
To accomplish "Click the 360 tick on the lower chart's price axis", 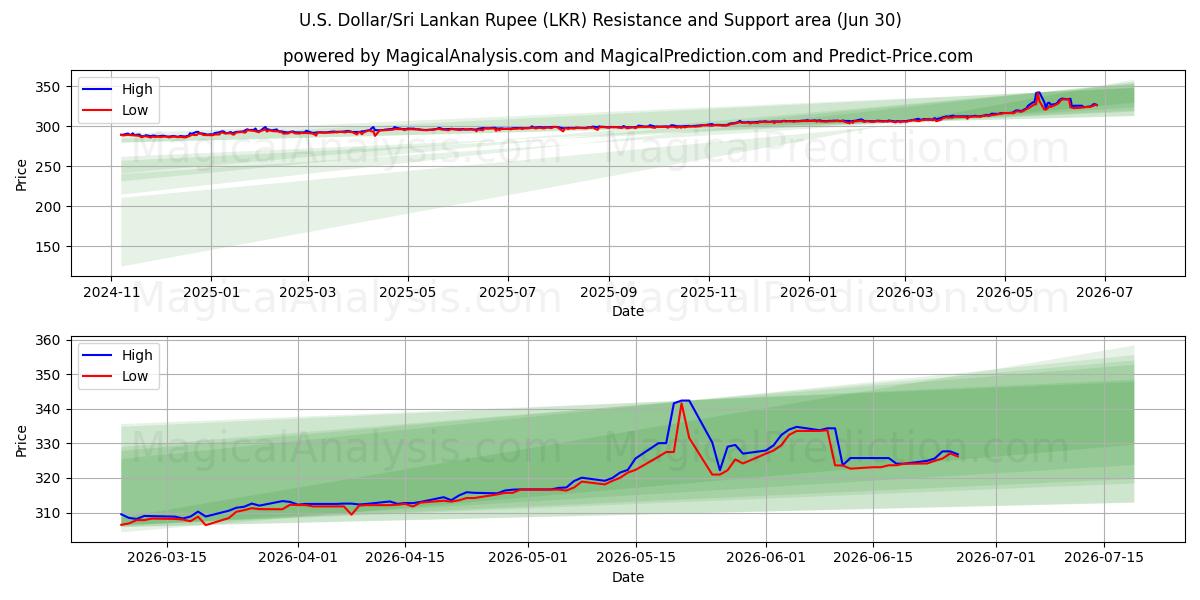I will tap(50, 340).
